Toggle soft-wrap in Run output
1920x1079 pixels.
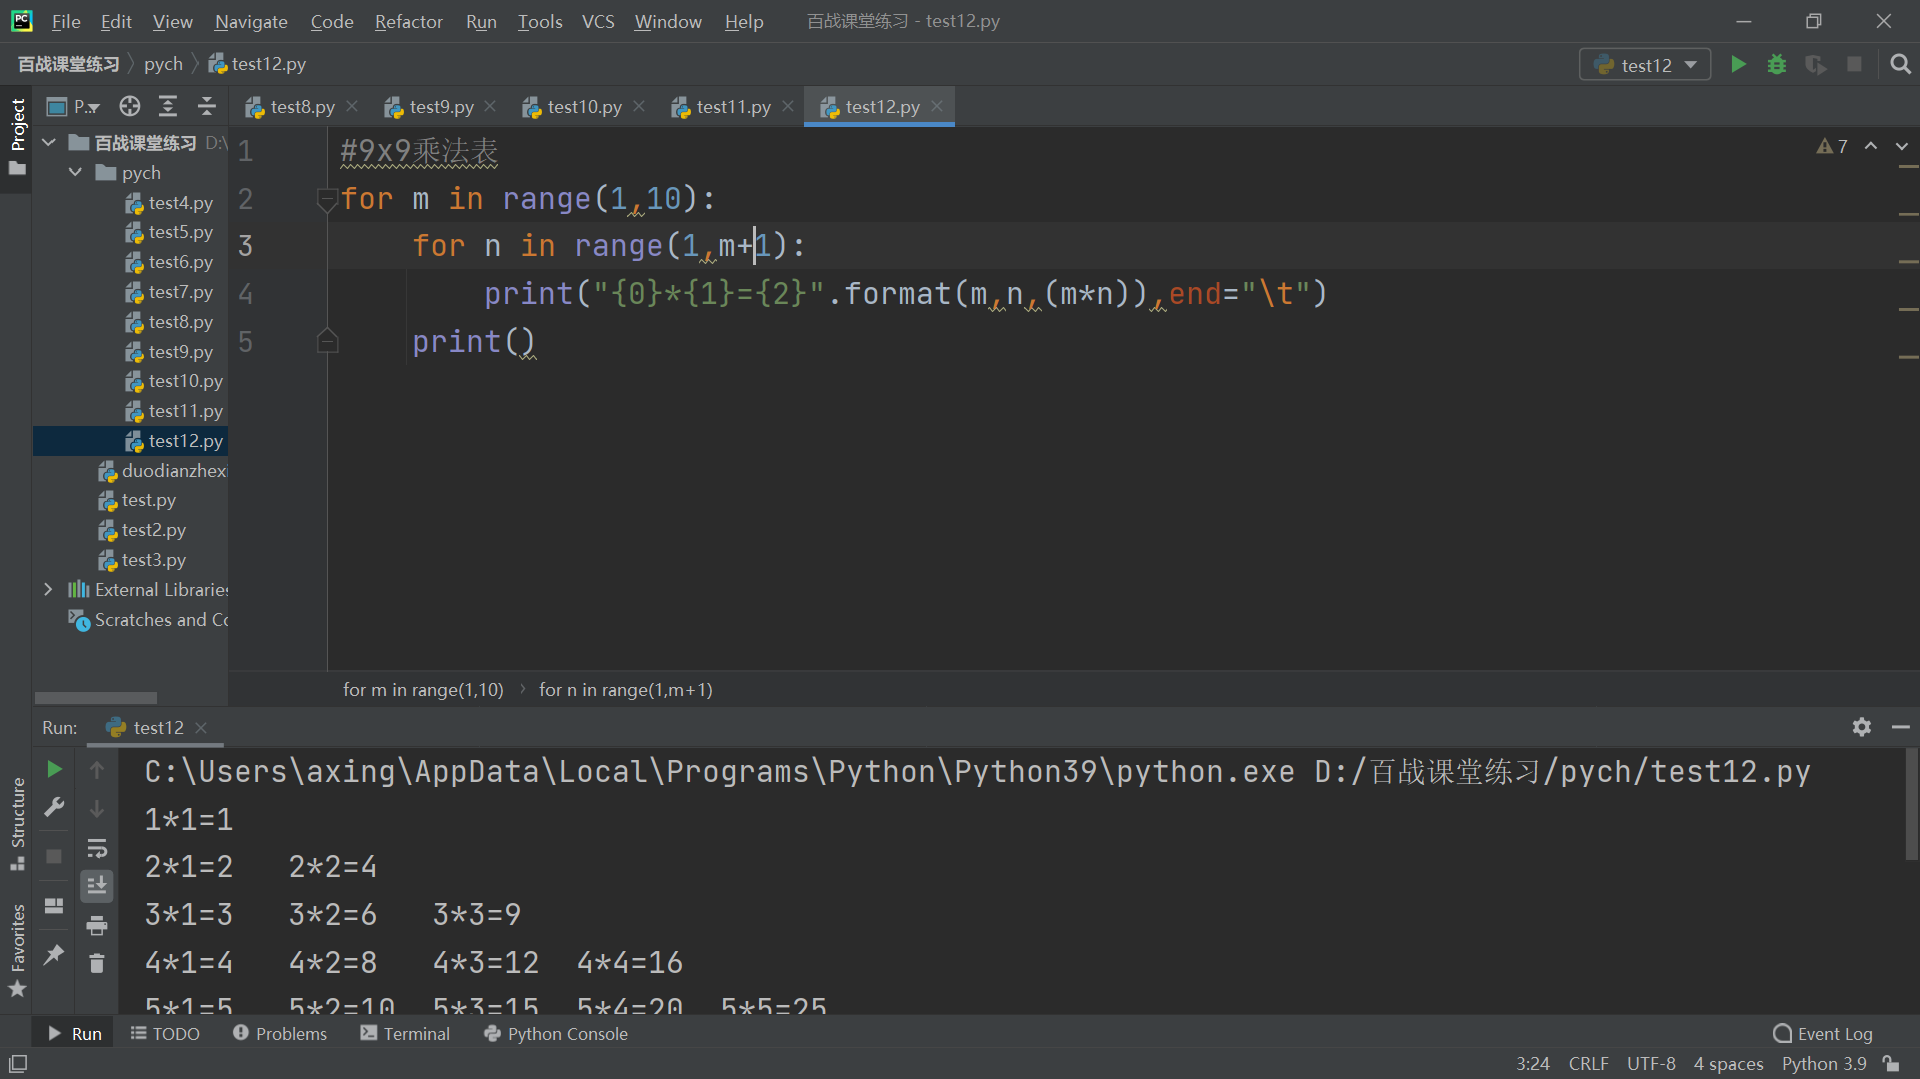[97, 849]
